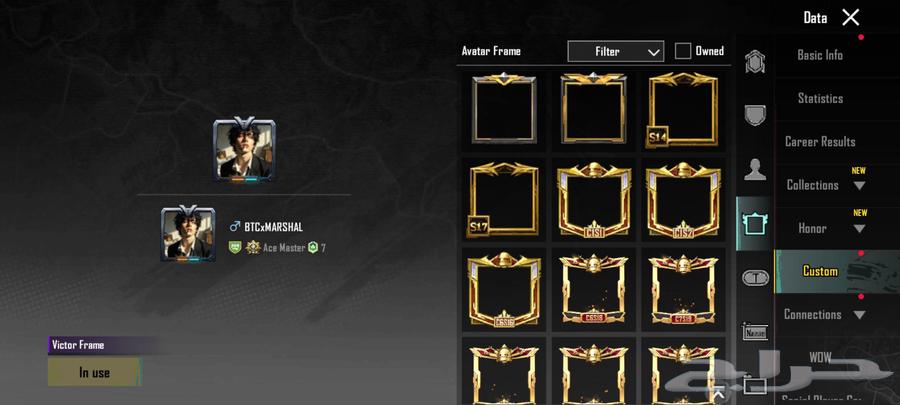Open the avatar silhouette customization icon
This screenshot has height=405, width=900.
(755, 169)
